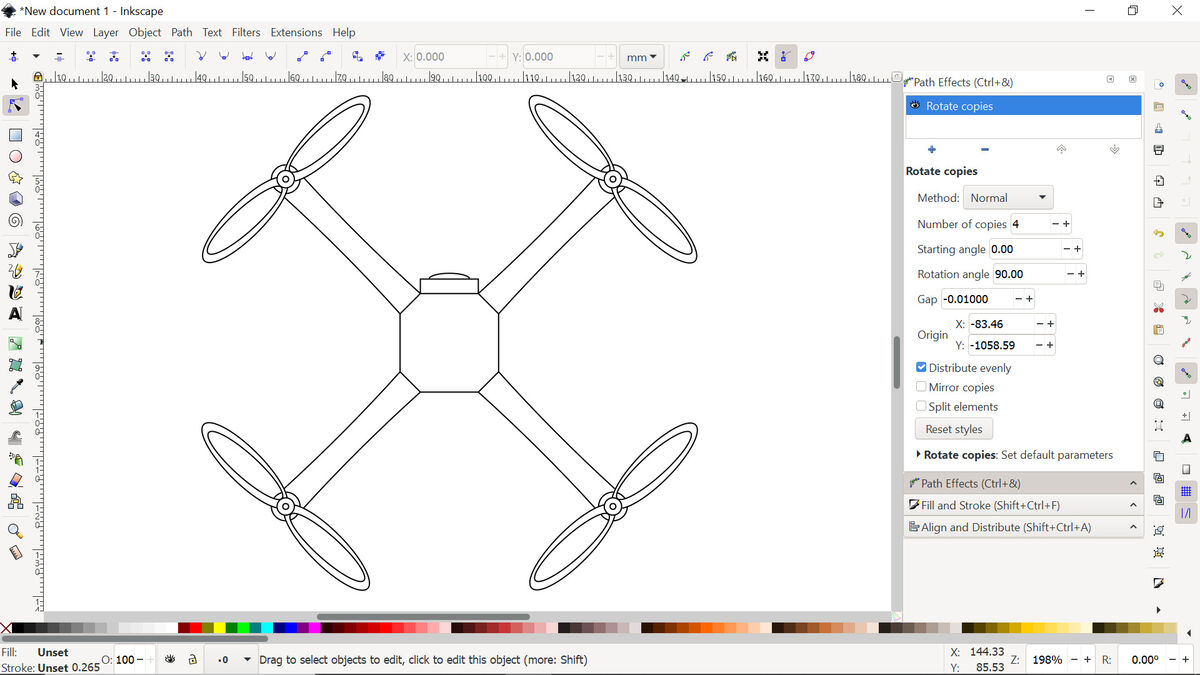
Task: Click the Break path at nodes icon
Action: coord(114,57)
